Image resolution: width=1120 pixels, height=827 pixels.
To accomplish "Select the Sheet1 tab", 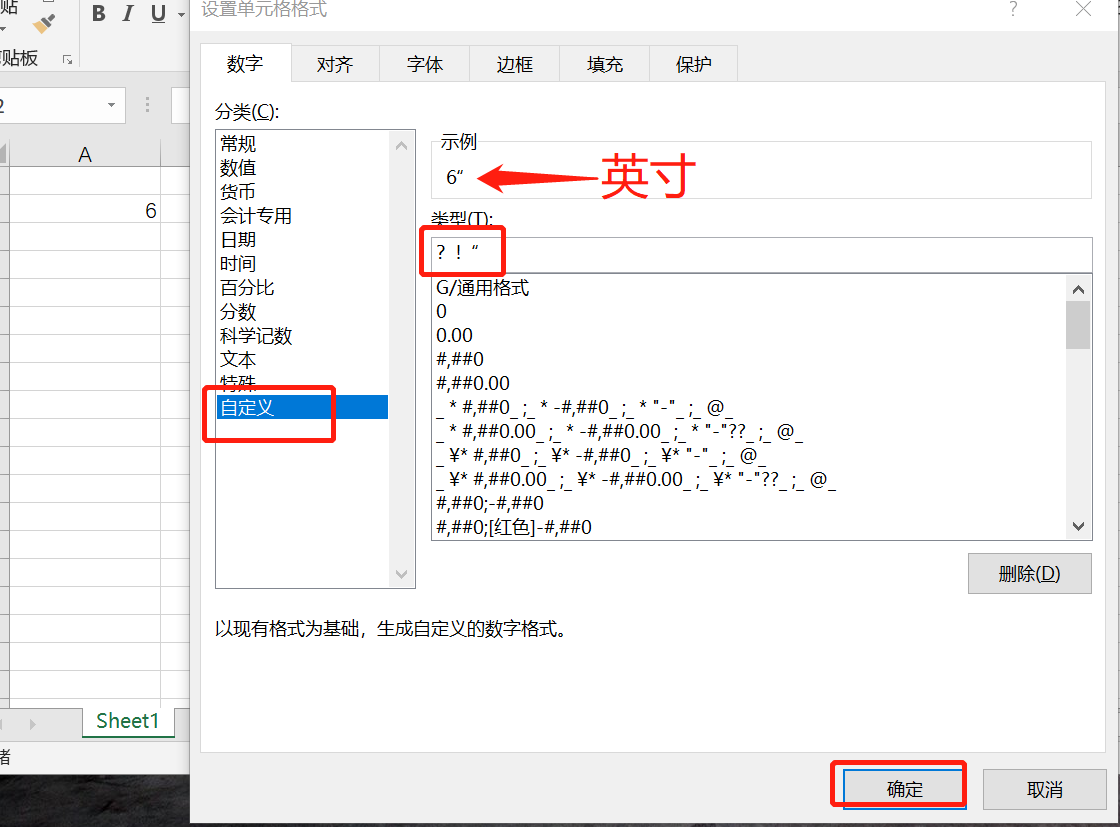I will pyautogui.click(x=128, y=720).
